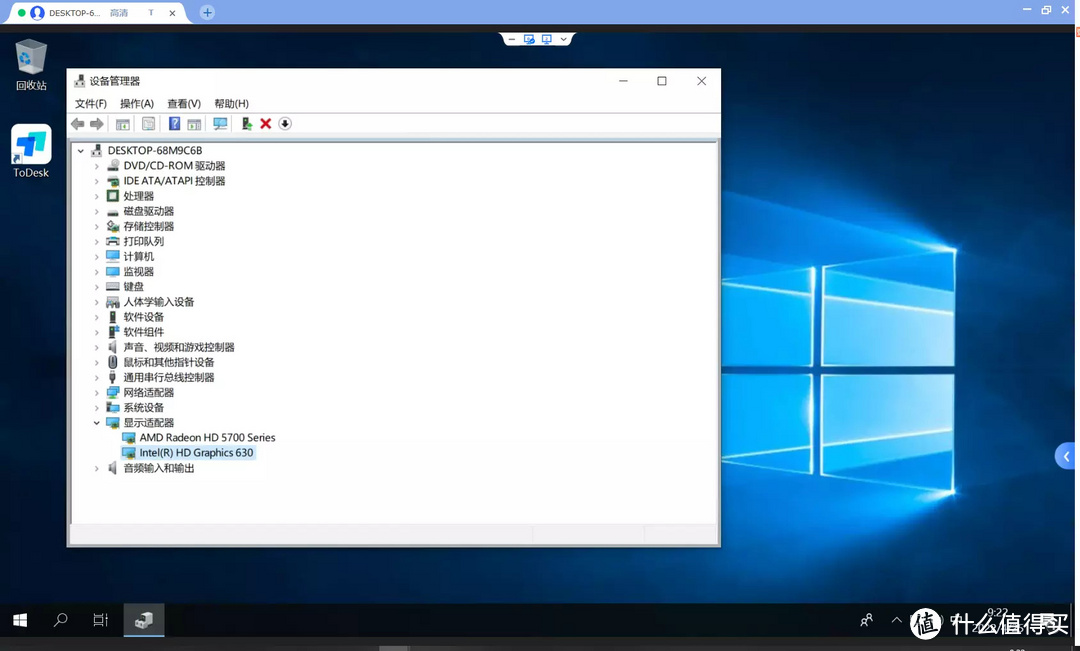This screenshot has height=651, width=1080.
Task: Open the 操作(A) menu
Action: [x=136, y=103]
